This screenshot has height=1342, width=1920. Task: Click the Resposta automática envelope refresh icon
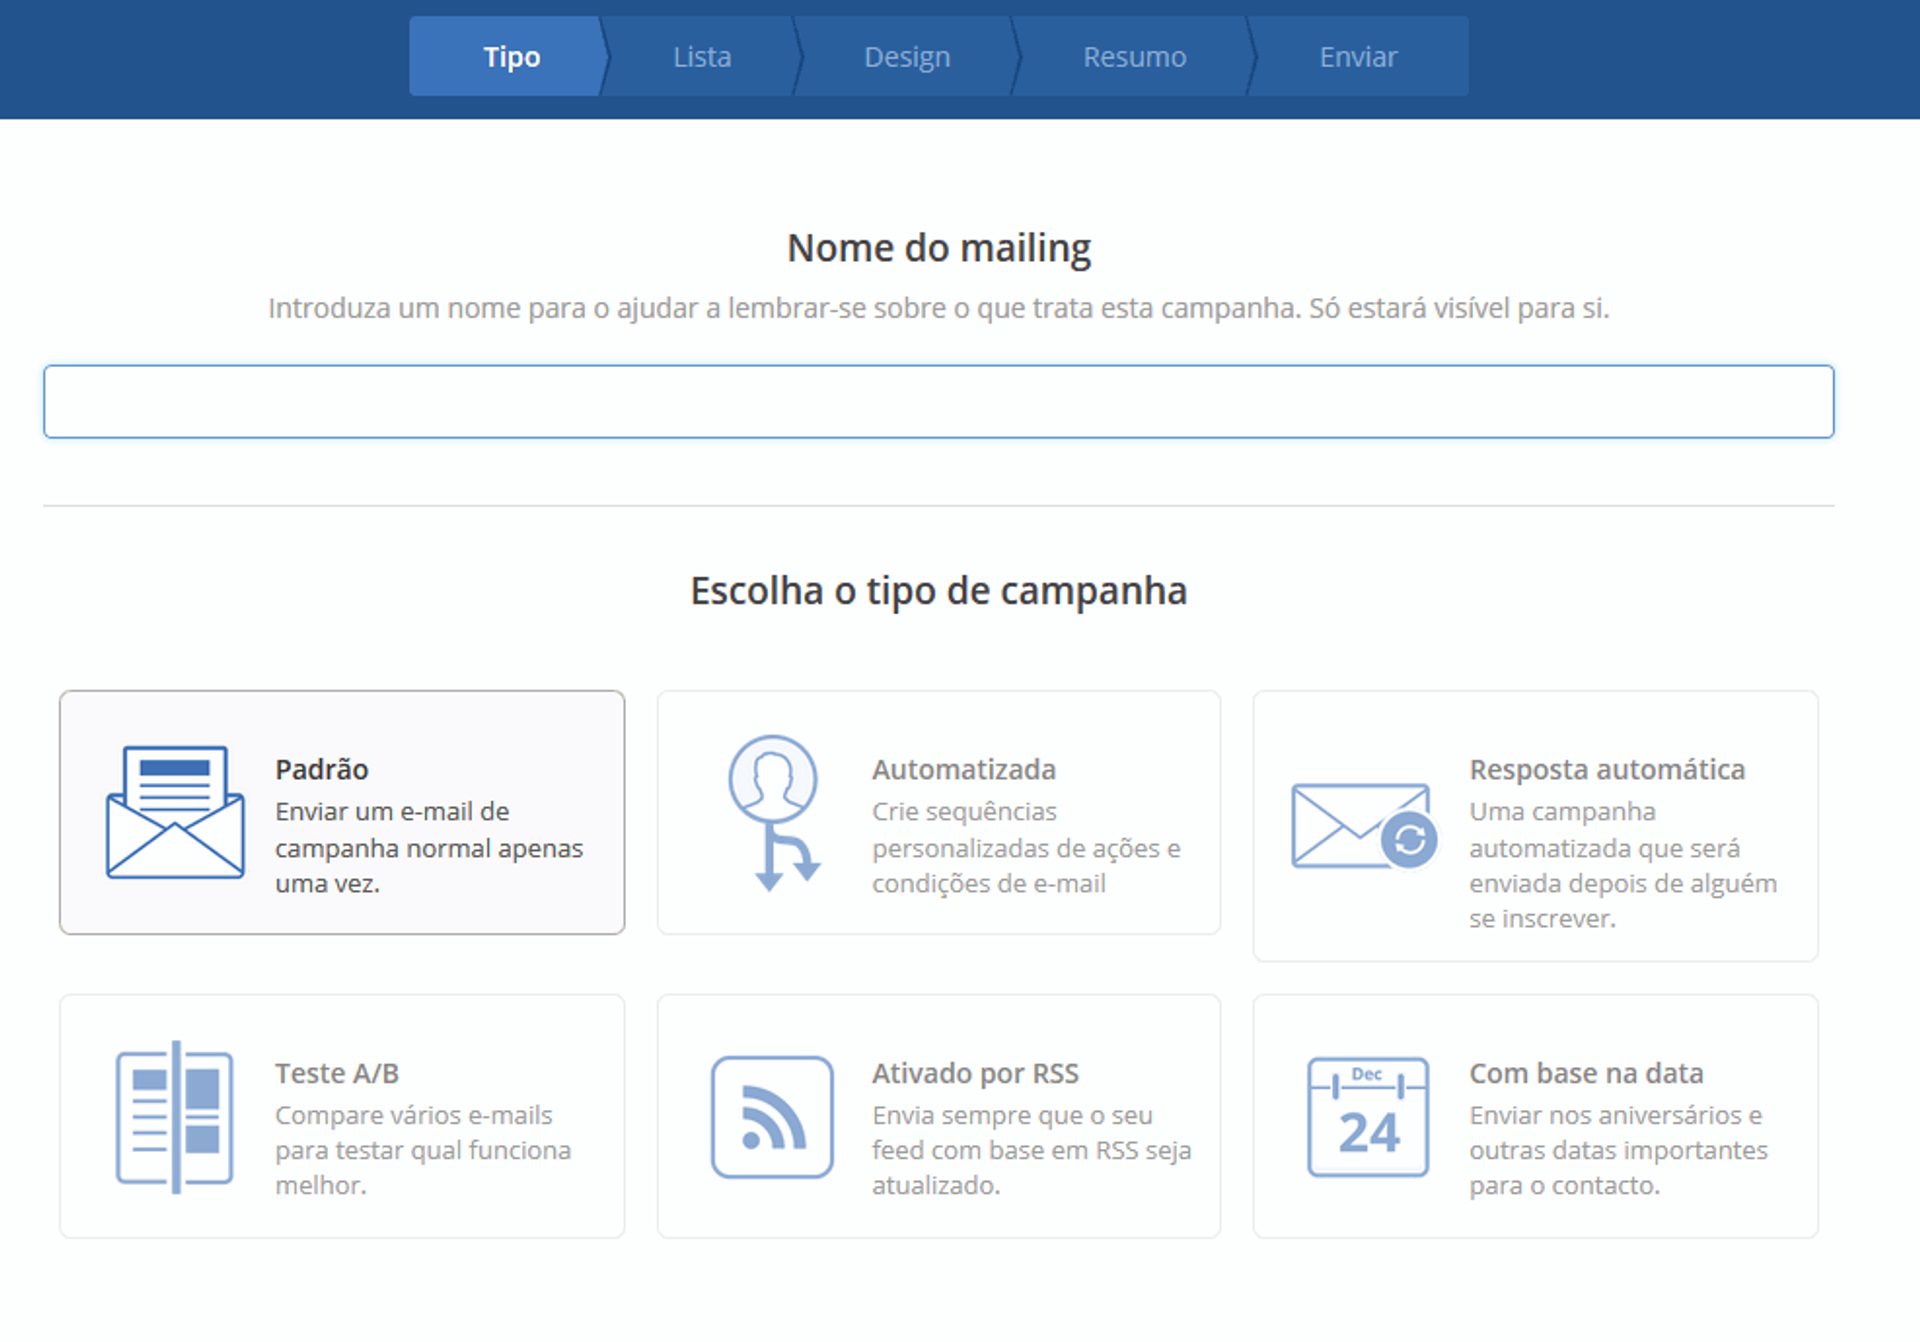1364,826
